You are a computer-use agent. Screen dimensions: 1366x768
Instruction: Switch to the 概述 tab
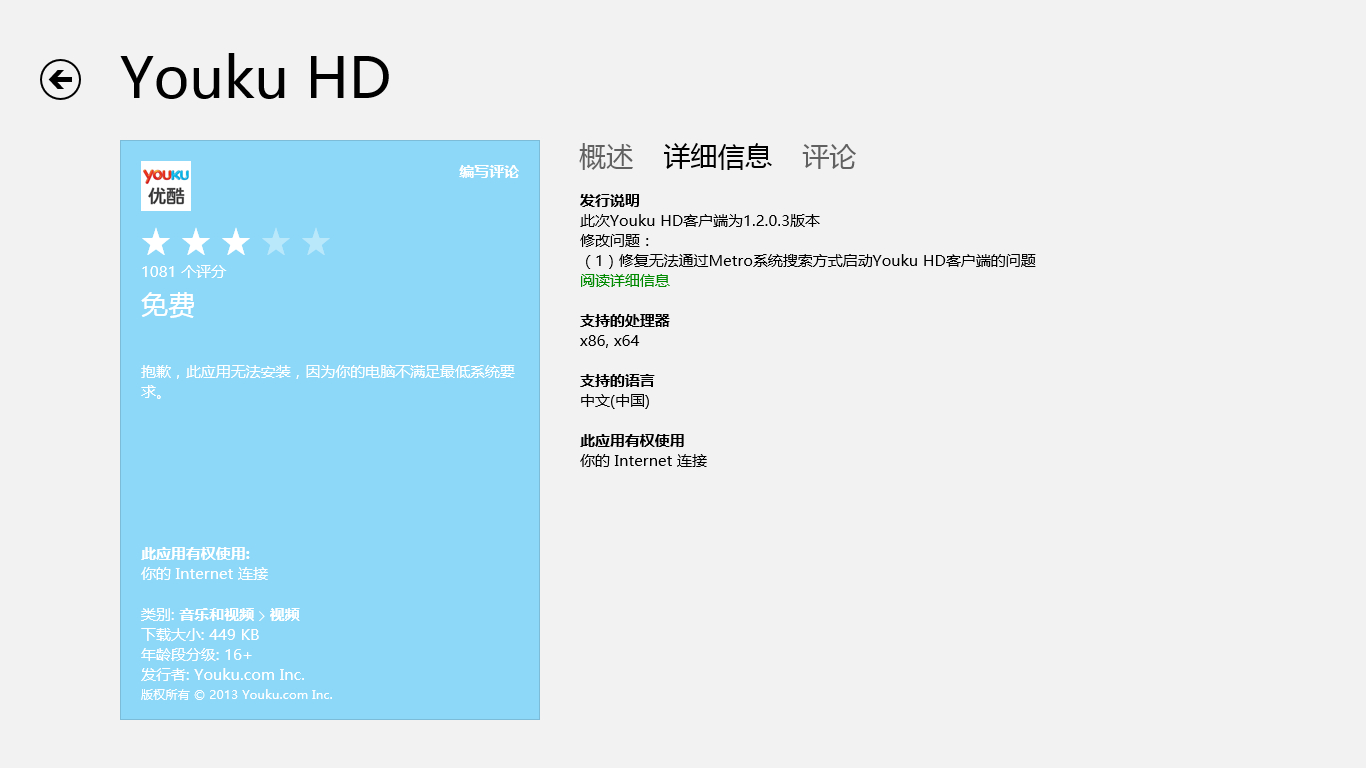click(606, 157)
